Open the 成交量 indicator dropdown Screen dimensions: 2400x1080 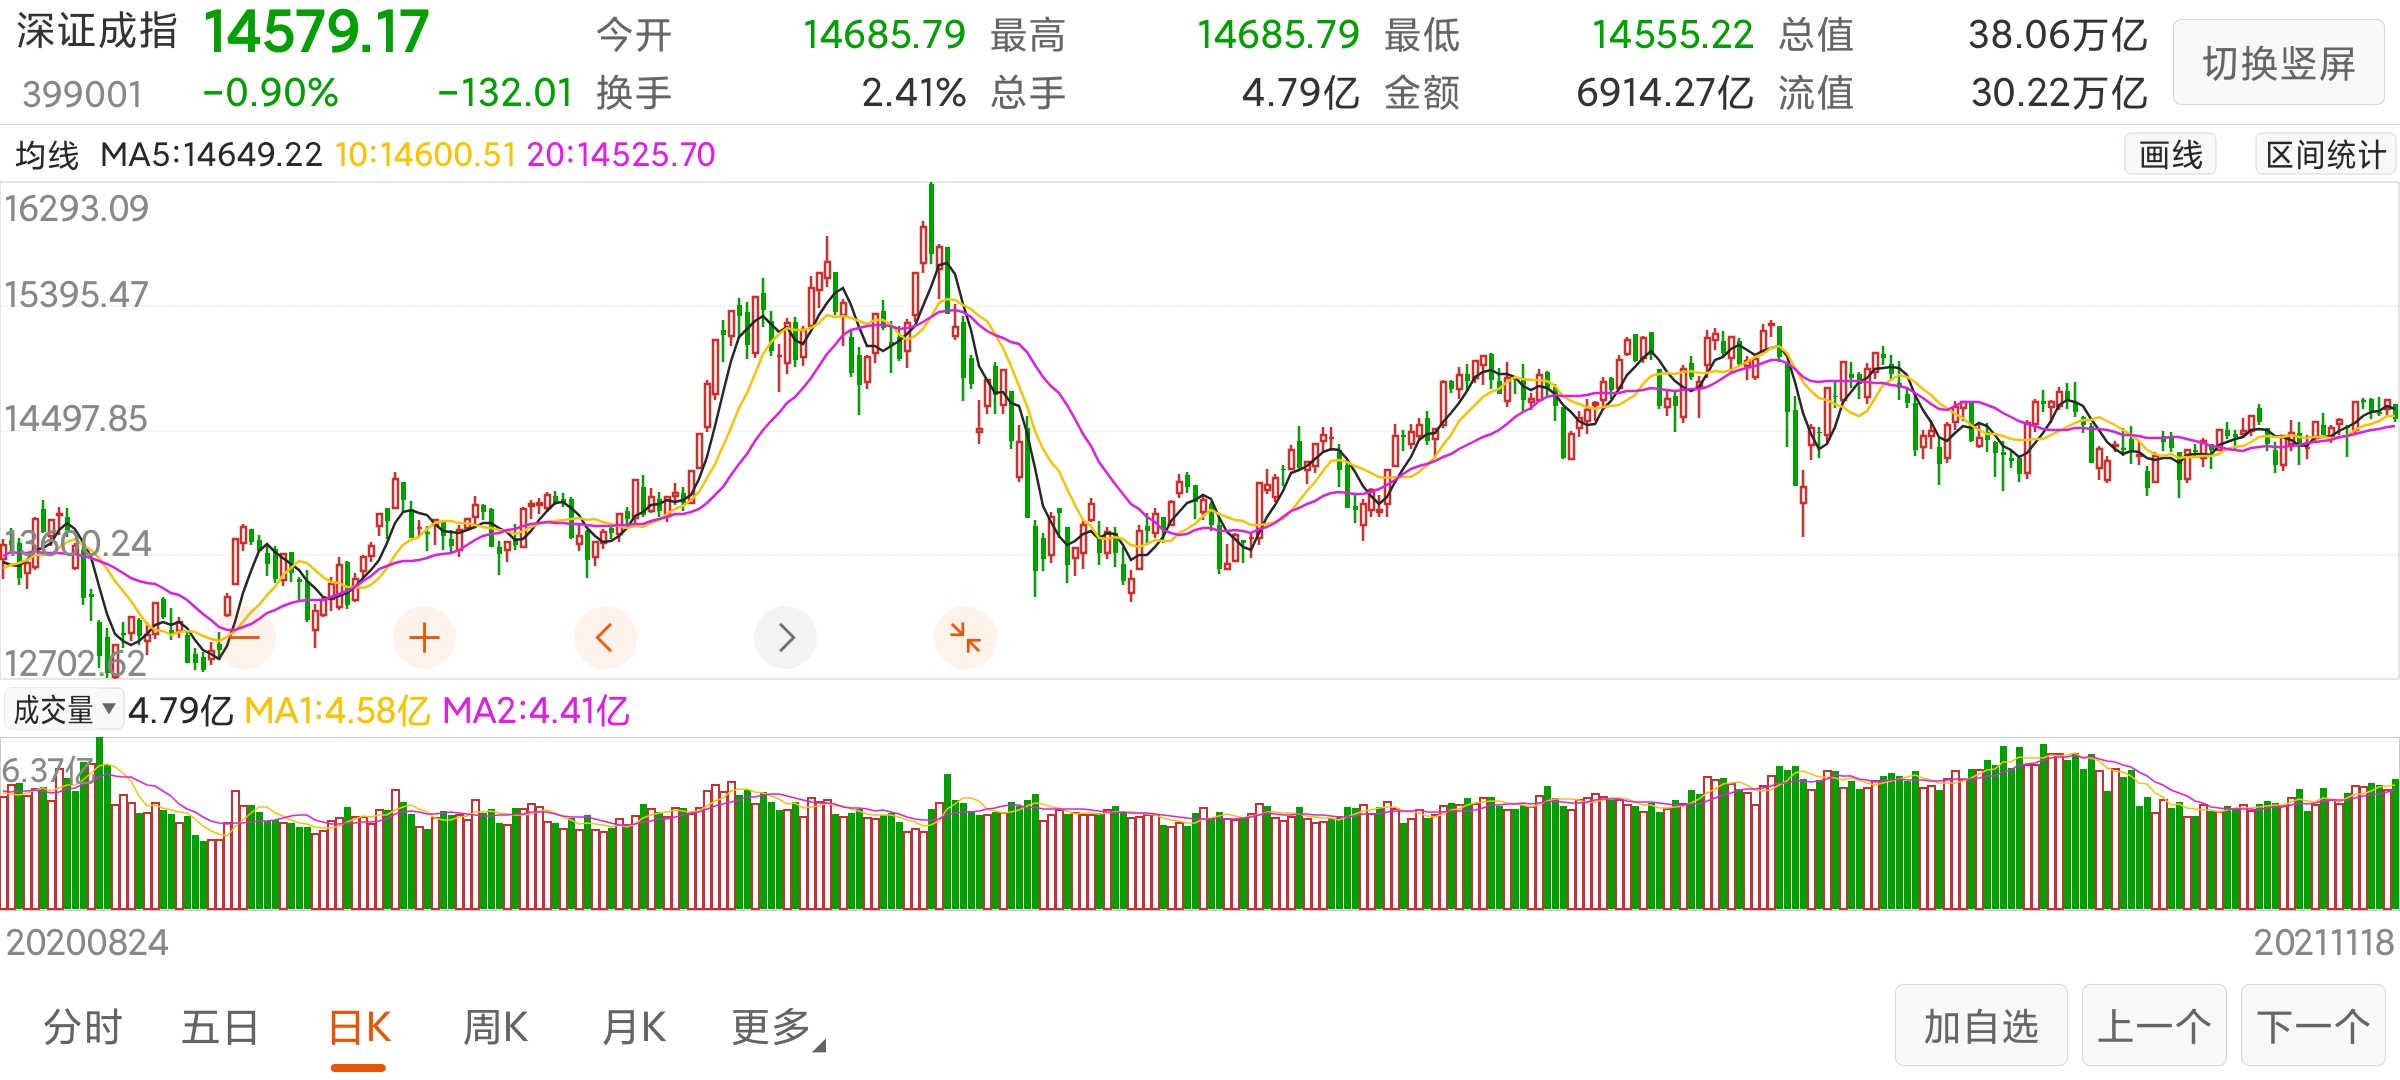pyautogui.click(x=64, y=709)
